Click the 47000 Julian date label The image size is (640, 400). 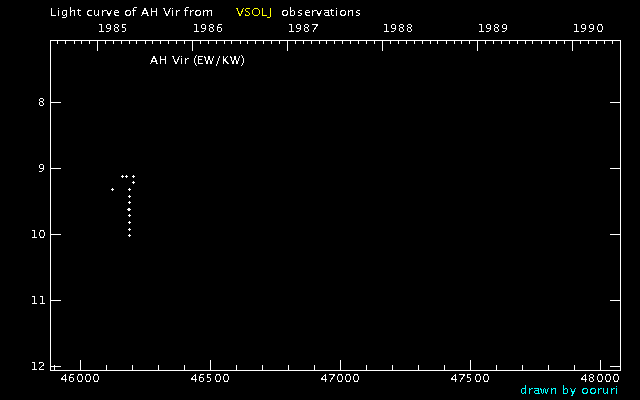[x=340, y=378]
